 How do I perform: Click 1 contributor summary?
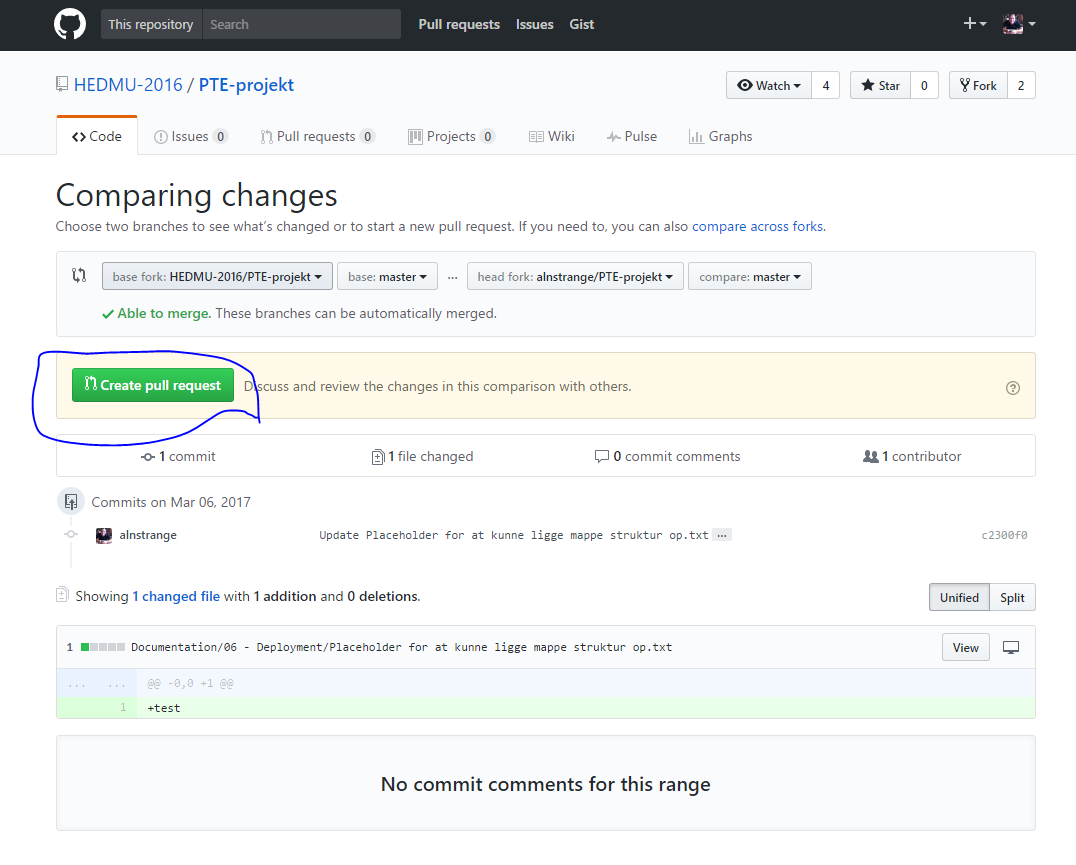[x=912, y=456]
